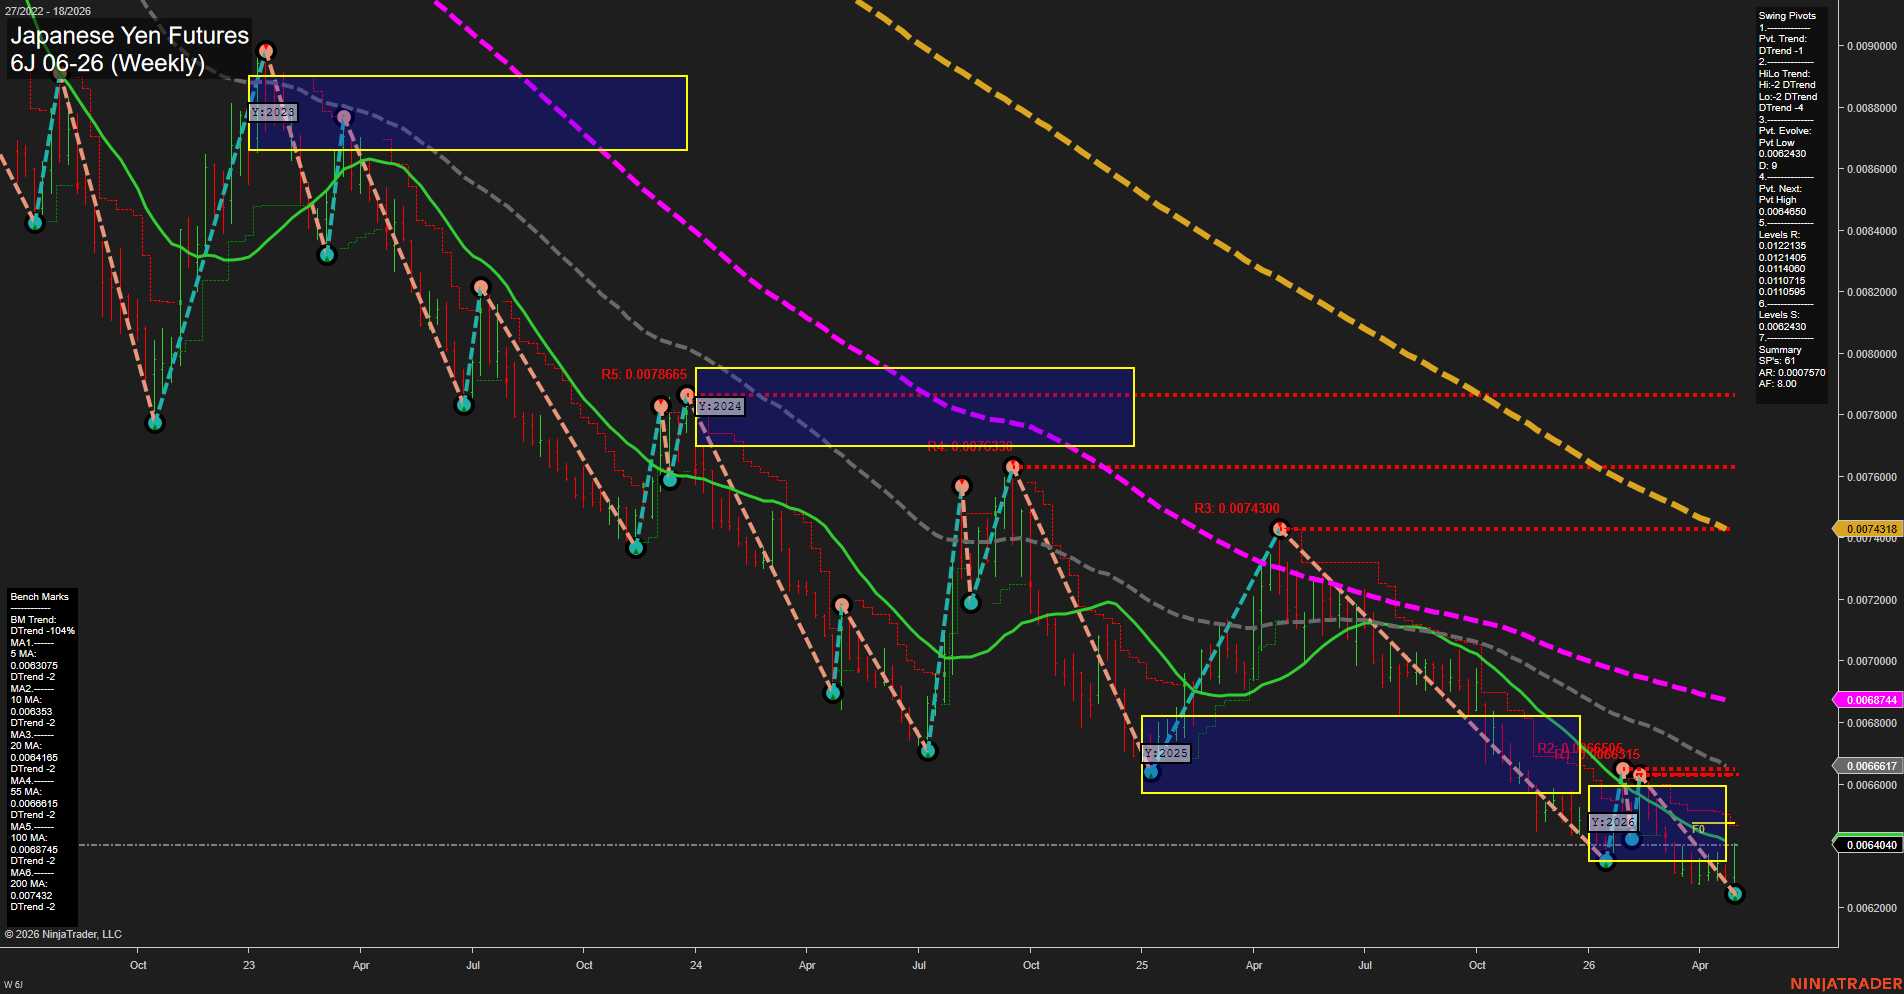This screenshot has height=994, width=1904.
Task: Click the Y:2026 year label
Action: [x=1614, y=820]
